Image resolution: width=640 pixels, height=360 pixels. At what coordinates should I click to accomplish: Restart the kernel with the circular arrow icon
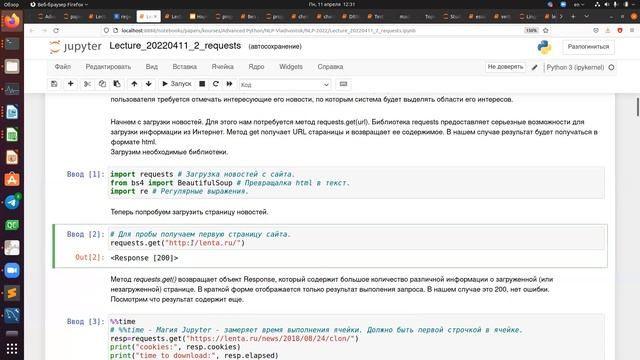coord(216,84)
